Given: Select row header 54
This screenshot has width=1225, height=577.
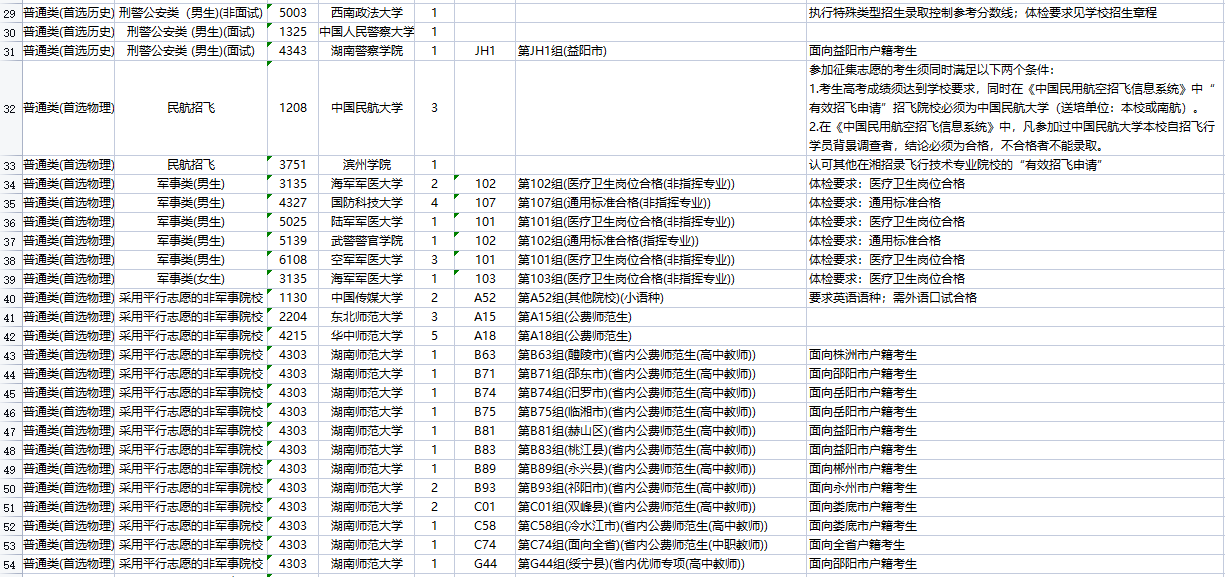Looking at the screenshot, I should coord(10,564).
